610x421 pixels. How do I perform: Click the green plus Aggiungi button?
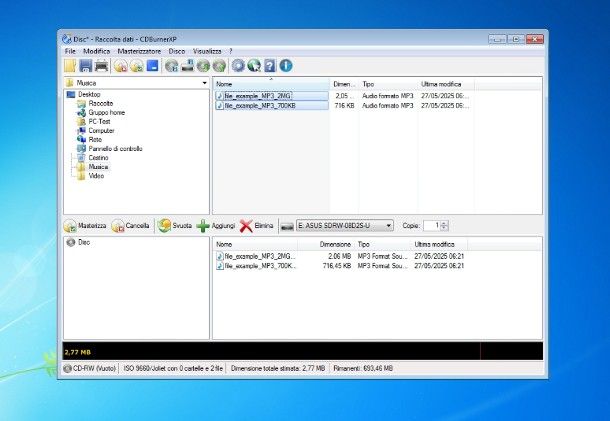(216, 226)
